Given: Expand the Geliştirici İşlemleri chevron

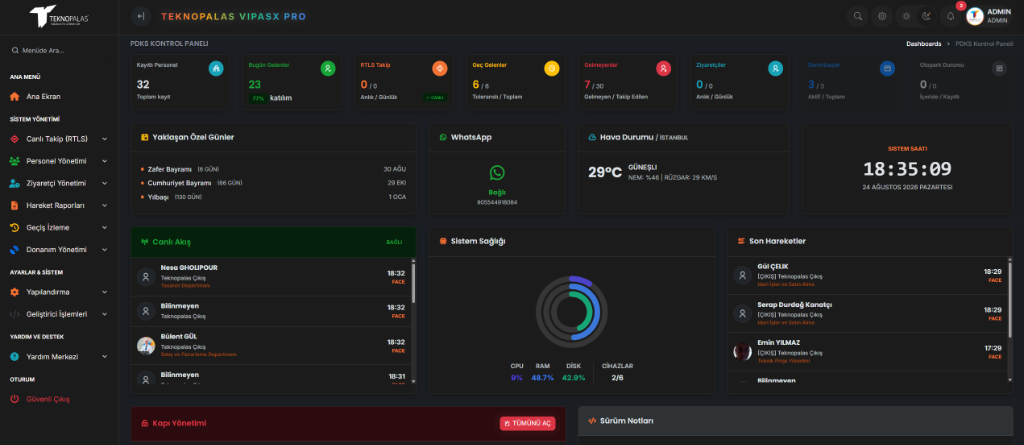Looking at the screenshot, I should (104, 314).
